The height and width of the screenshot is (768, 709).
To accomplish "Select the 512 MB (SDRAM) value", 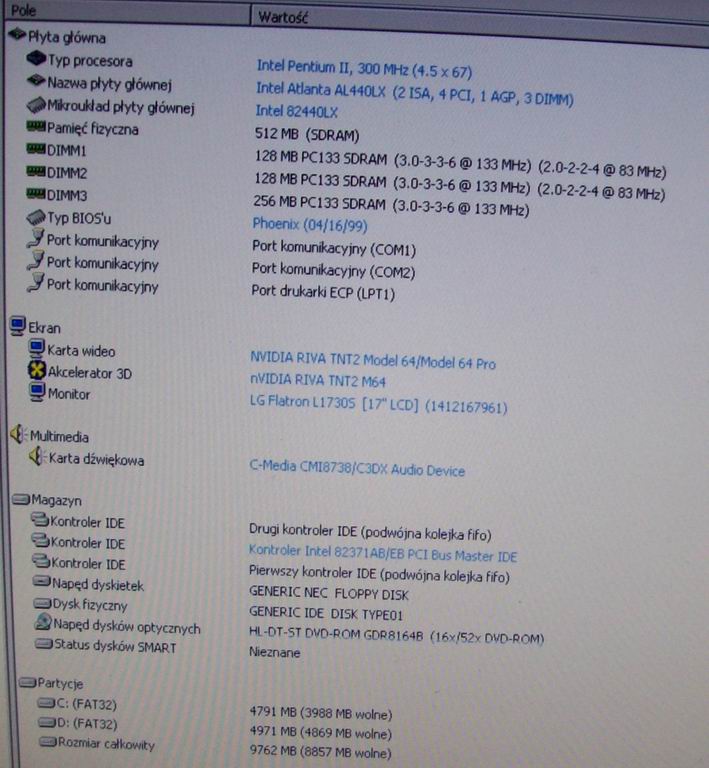I will point(307,134).
